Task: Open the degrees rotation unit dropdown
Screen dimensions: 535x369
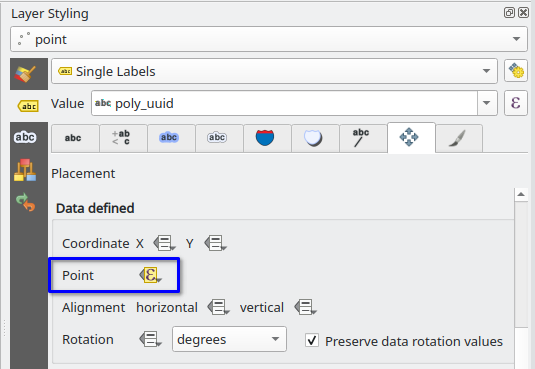Action: point(229,339)
